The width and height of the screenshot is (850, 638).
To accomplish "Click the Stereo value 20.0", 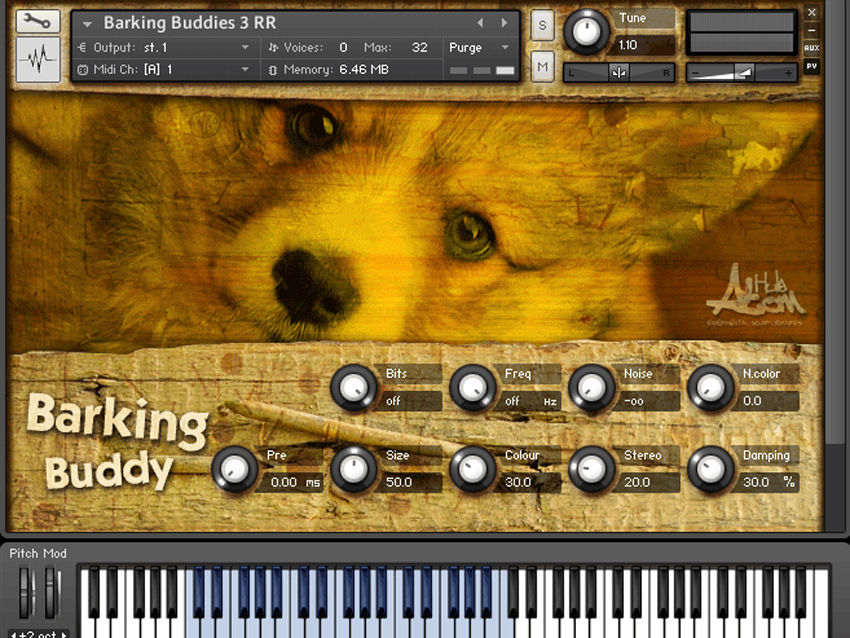I will pyautogui.click(x=648, y=482).
